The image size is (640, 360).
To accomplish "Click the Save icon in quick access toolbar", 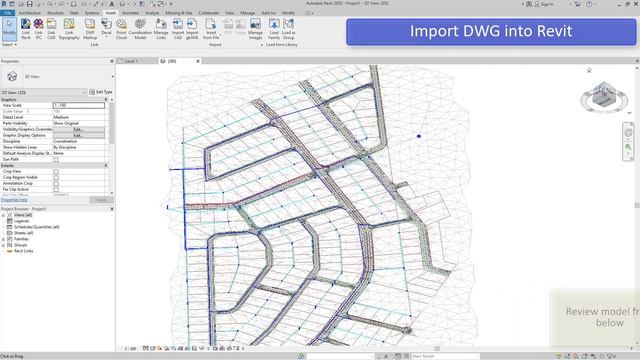I will pyautogui.click(x=29, y=4).
